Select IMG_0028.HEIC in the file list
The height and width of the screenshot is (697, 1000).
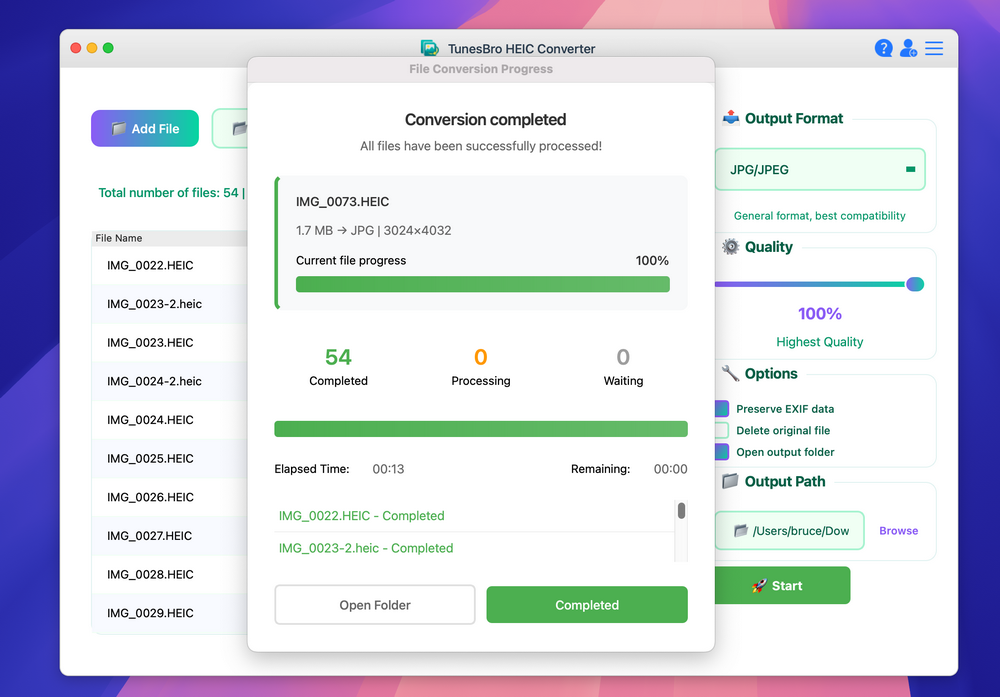pos(170,575)
